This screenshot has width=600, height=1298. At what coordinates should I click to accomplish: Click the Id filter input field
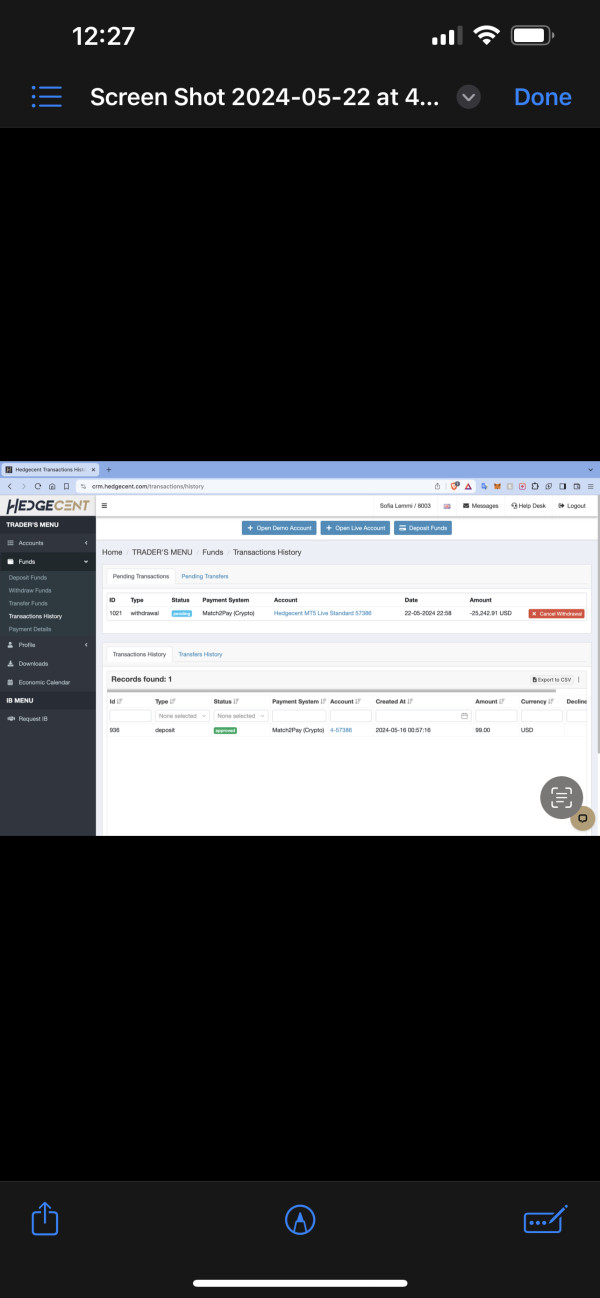[130, 716]
